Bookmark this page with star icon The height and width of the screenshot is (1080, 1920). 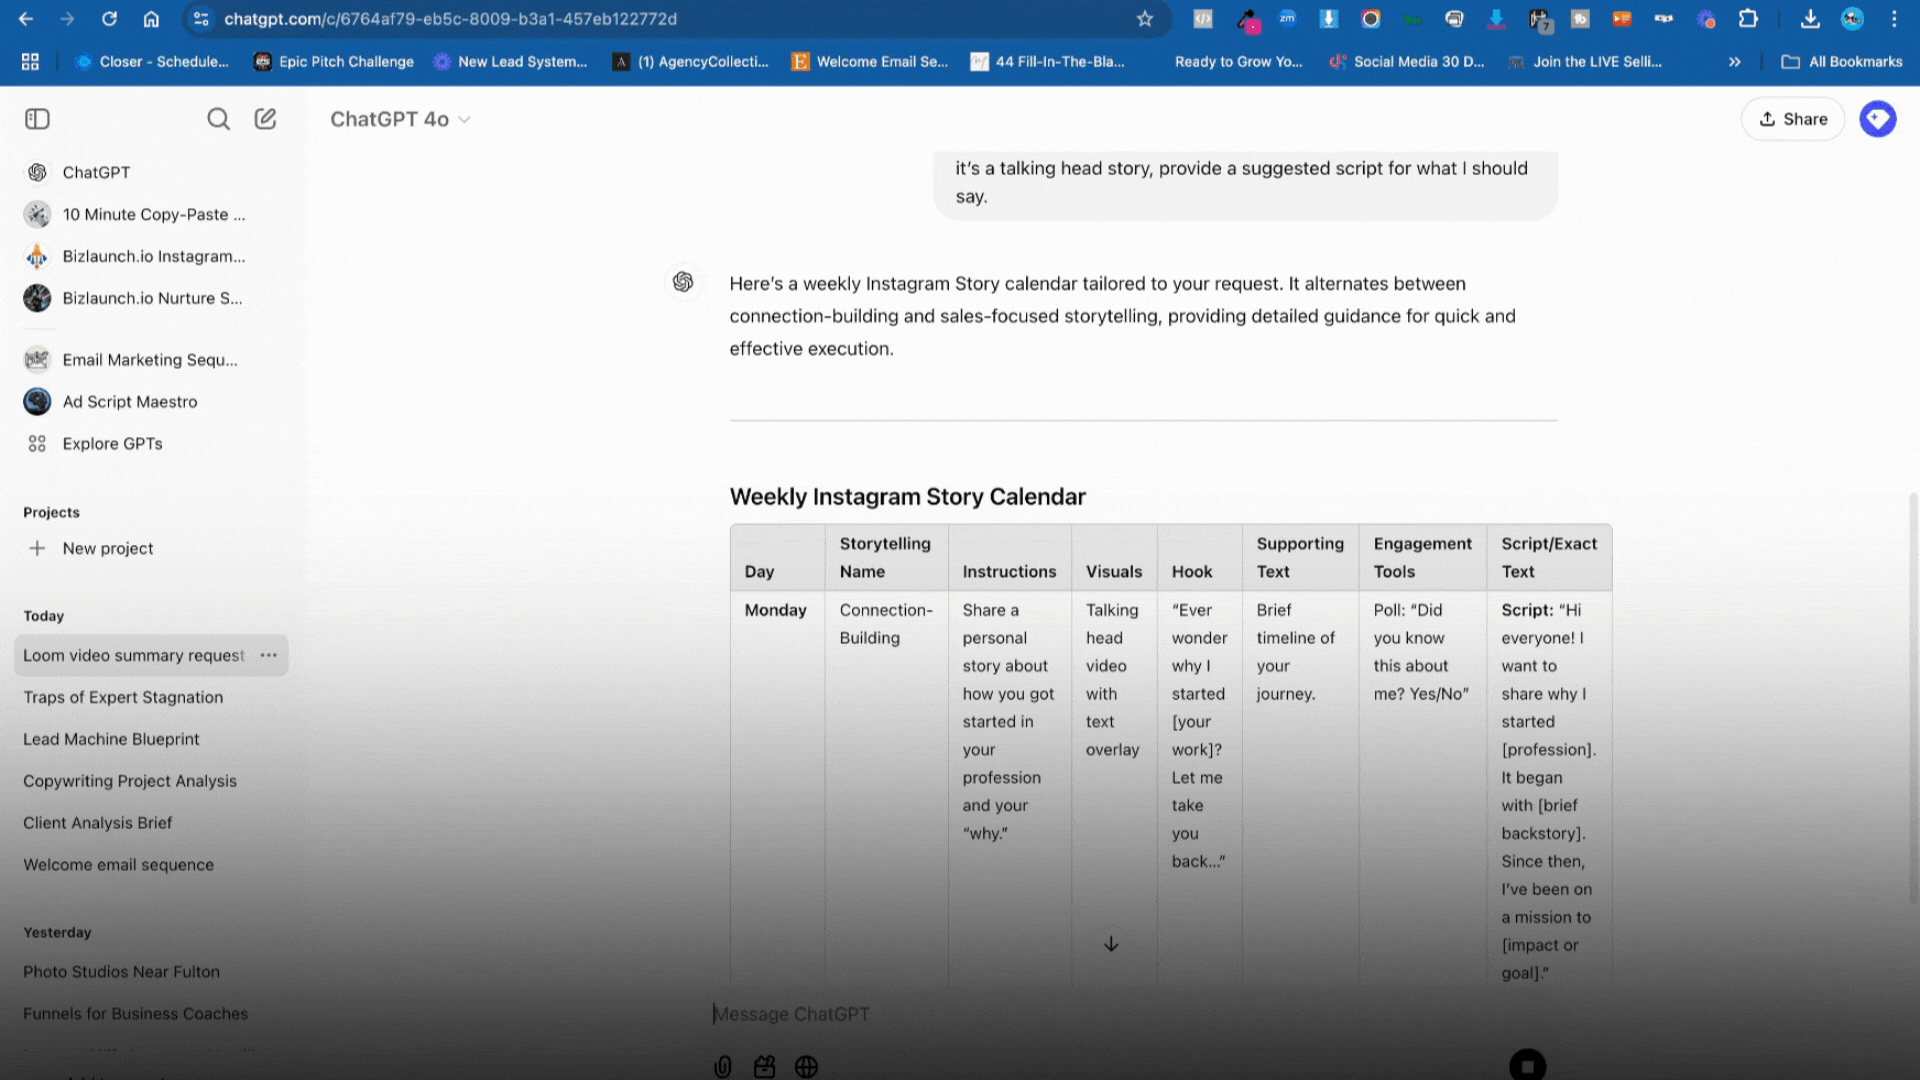pos(1145,19)
